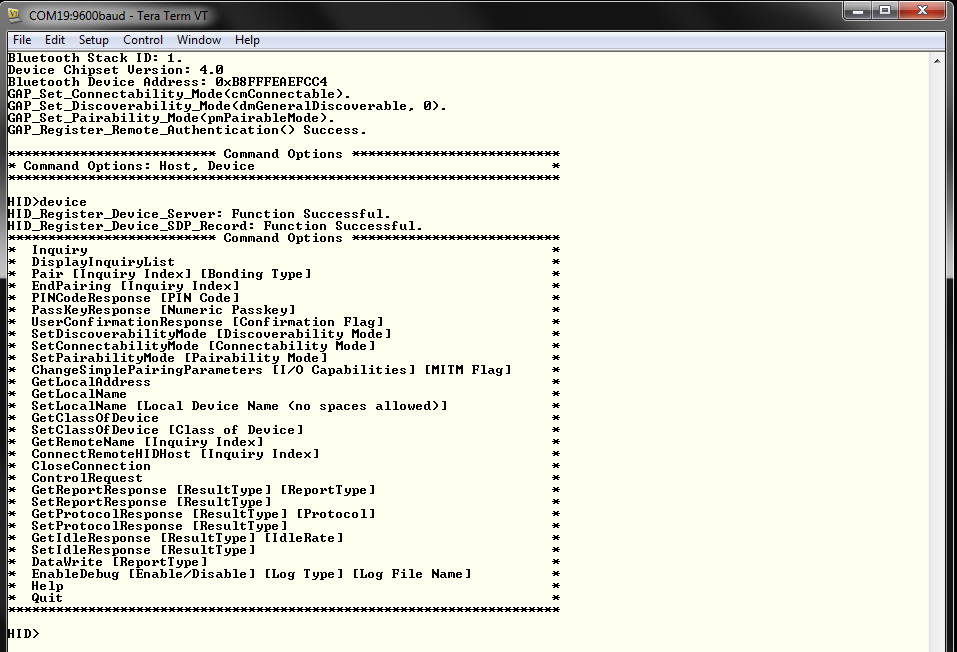The image size is (957, 652).
Task: Minimize the Tera Term window
Action: point(859,11)
